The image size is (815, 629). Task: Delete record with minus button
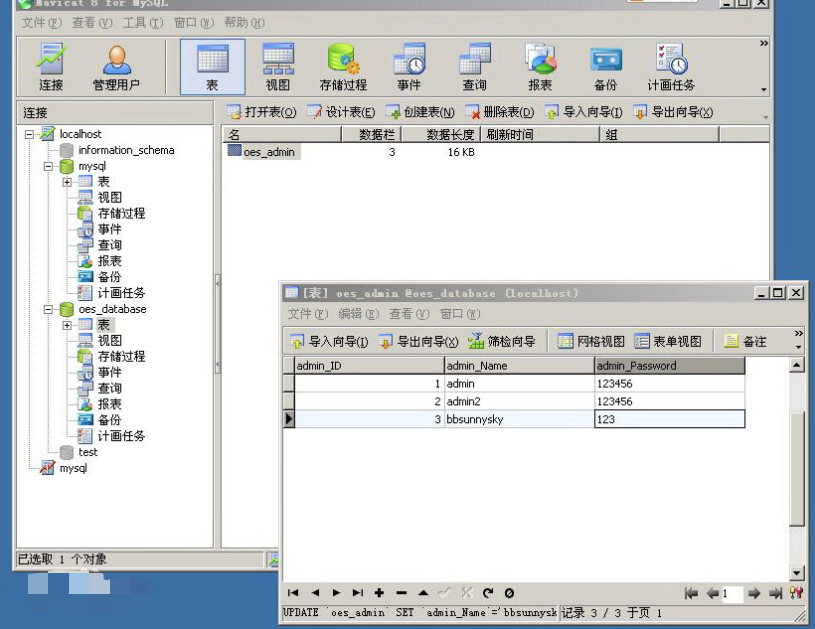401,593
